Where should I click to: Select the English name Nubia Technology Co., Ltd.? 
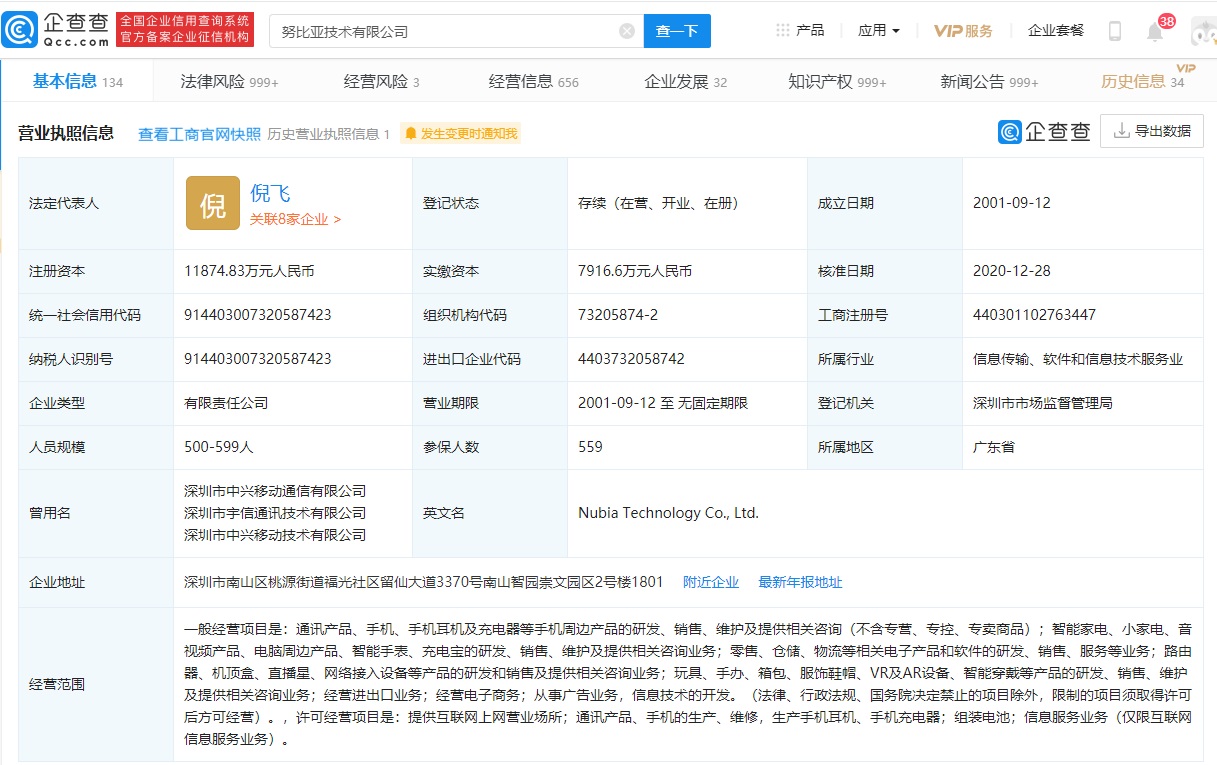(x=668, y=513)
